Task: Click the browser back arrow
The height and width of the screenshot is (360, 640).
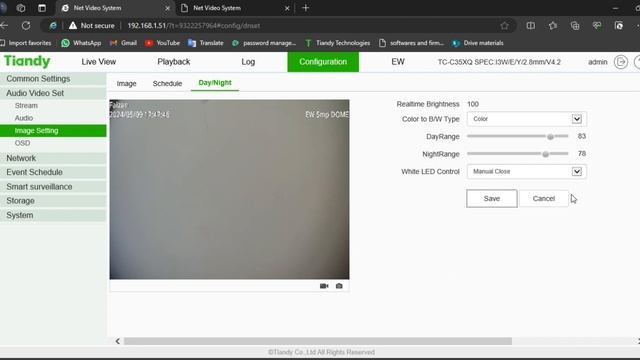Action: click(x=4, y=26)
